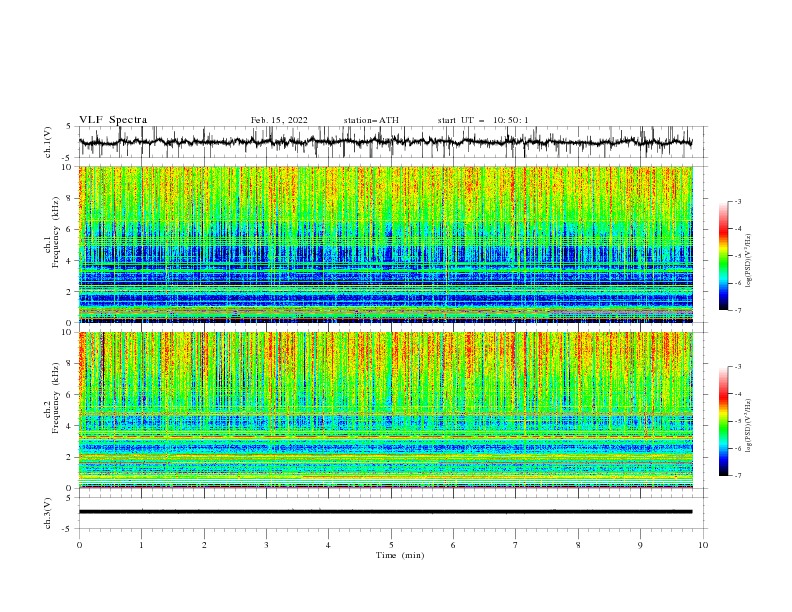
Task: Click the "ch.3(V)" axis label
Action: pyautogui.click(x=48, y=513)
